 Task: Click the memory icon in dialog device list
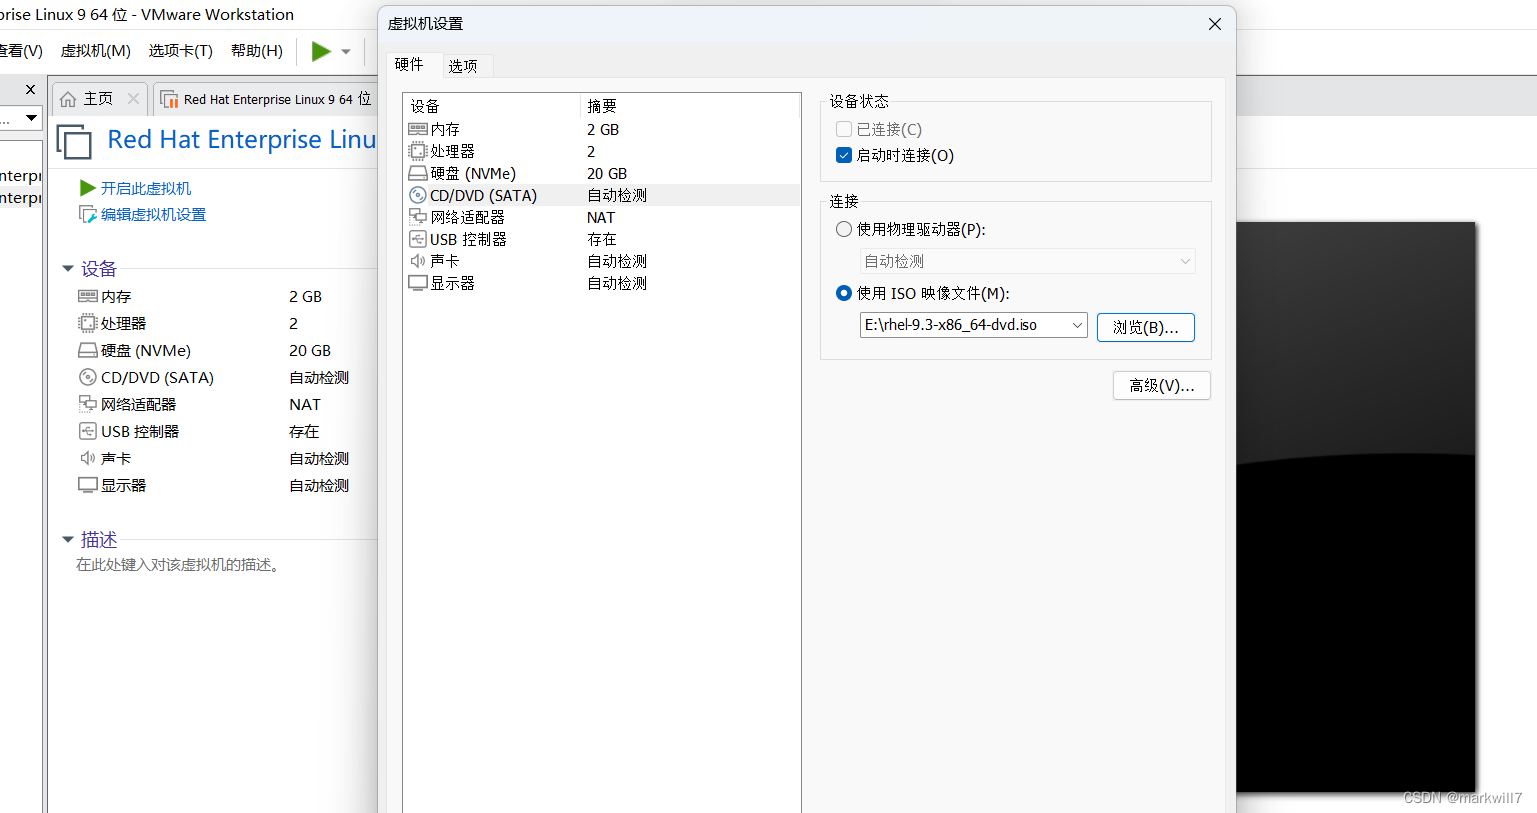pyautogui.click(x=418, y=129)
